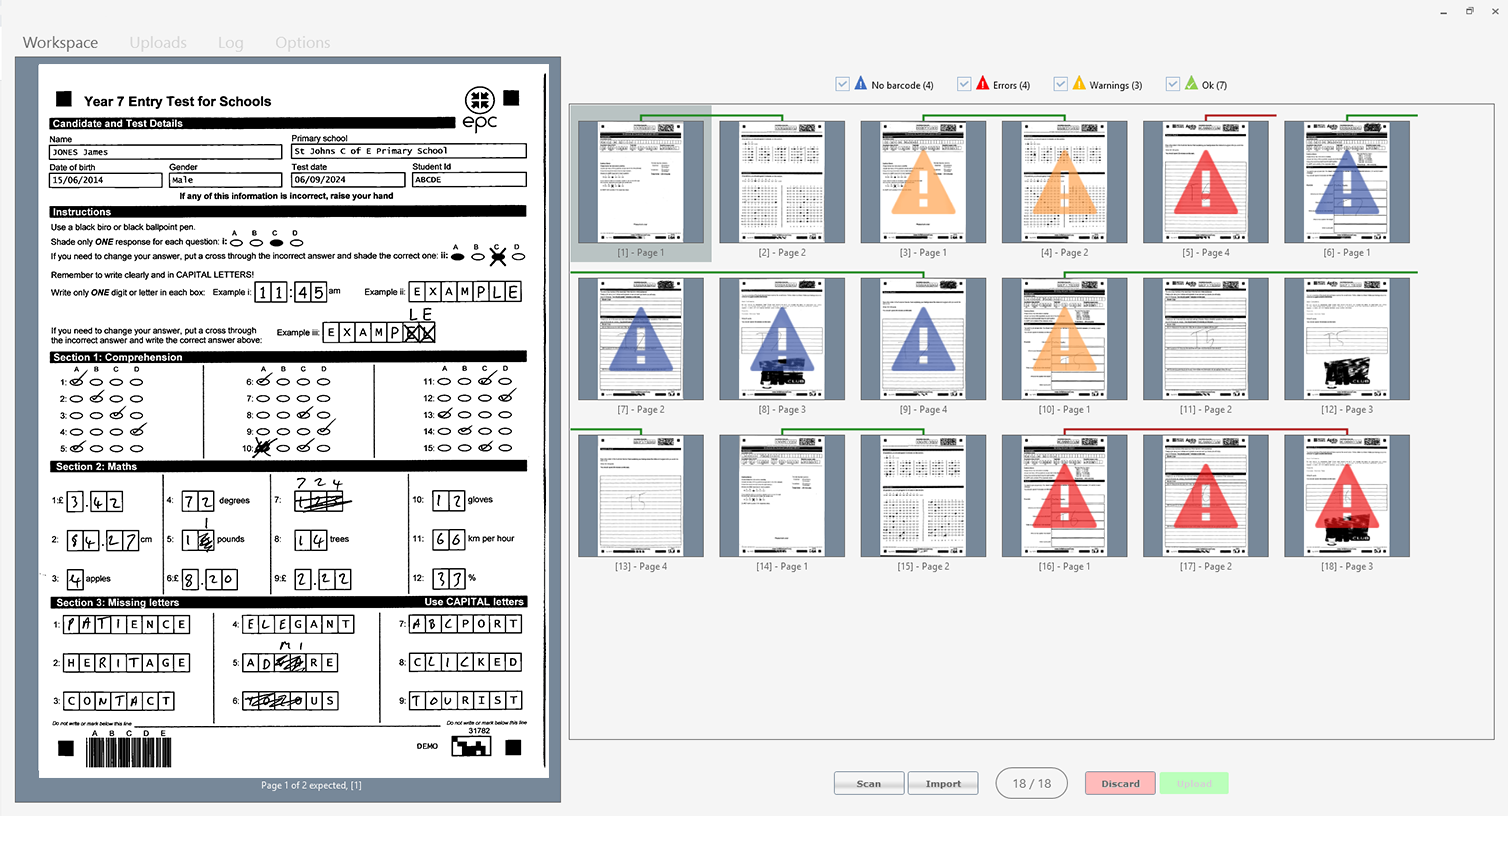1508x850 pixels.
Task: Click the Gender field showing Male
Action: [x=226, y=180]
